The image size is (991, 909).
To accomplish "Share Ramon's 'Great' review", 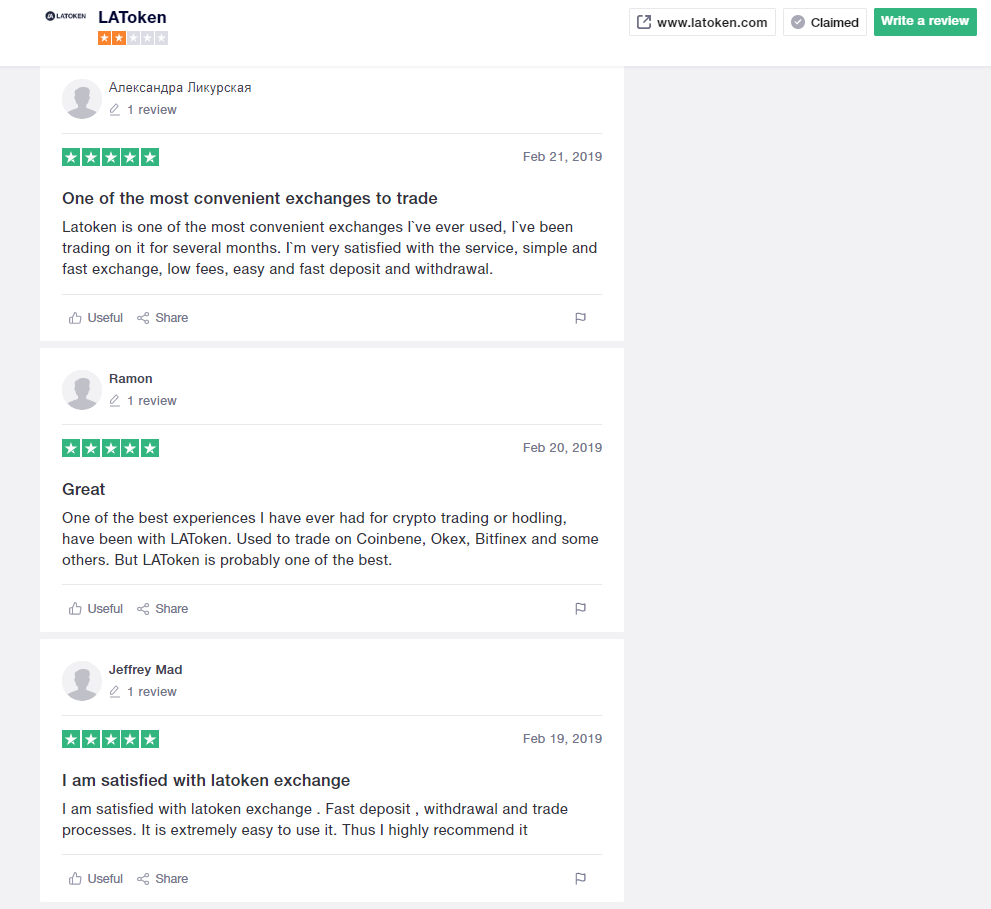I will (x=162, y=609).
